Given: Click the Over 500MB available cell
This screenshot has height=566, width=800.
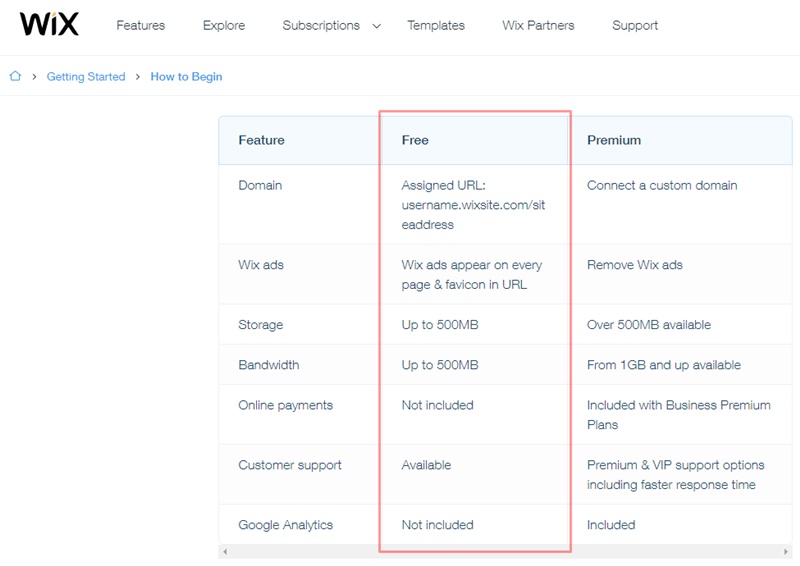Looking at the screenshot, I should [x=648, y=325].
